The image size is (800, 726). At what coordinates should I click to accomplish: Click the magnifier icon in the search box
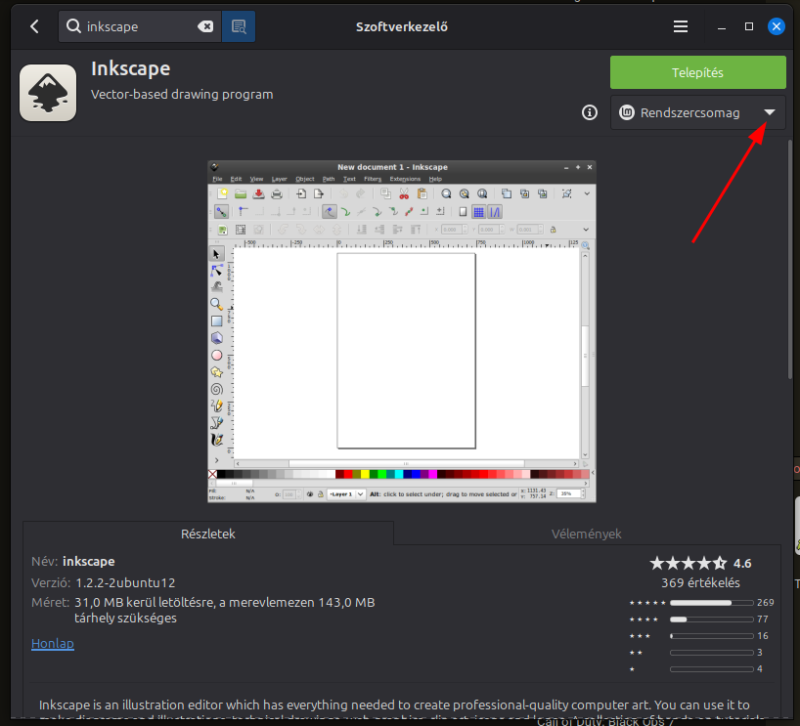[x=73, y=26]
